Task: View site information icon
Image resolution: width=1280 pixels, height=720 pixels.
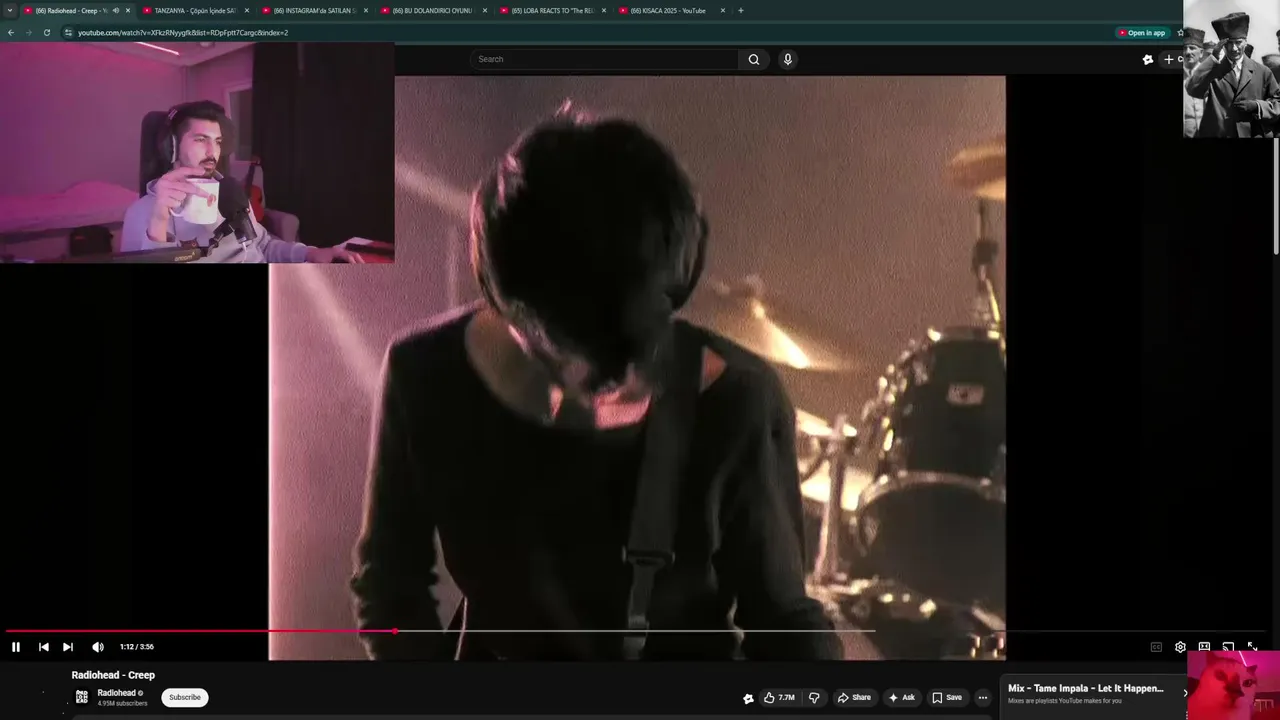Action: pos(68,33)
